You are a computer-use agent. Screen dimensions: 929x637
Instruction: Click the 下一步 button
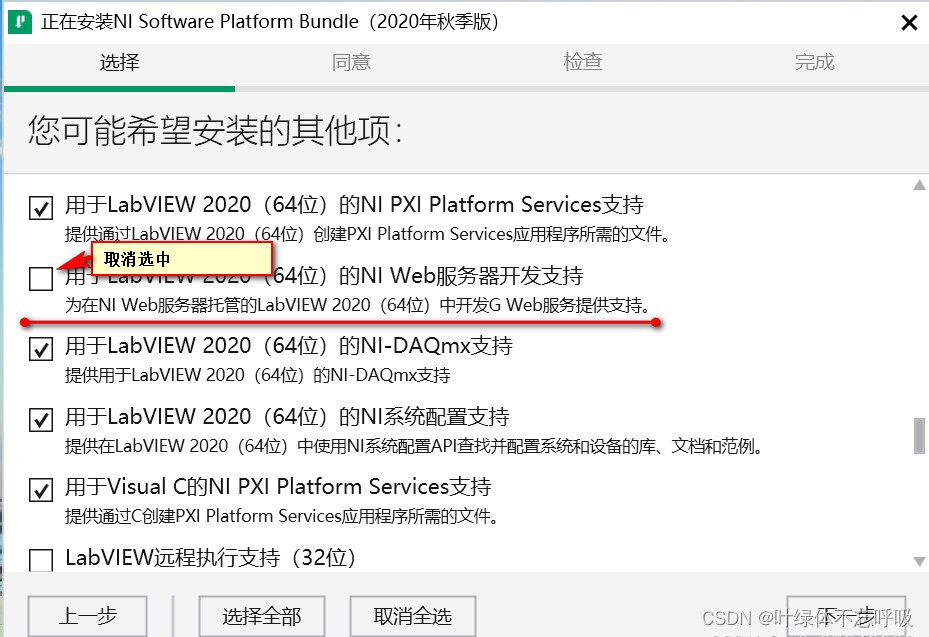(846, 616)
